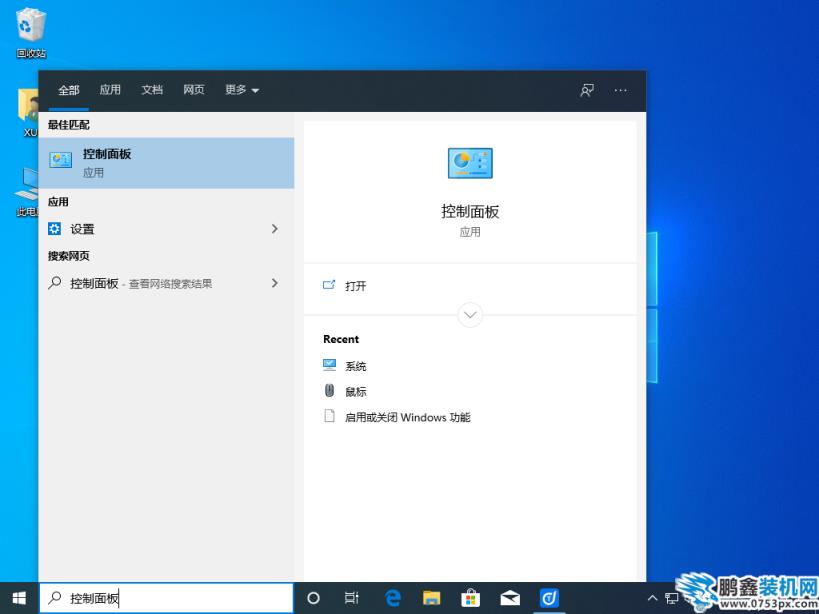Open 启用或关闭 Windows 功能

point(407,417)
